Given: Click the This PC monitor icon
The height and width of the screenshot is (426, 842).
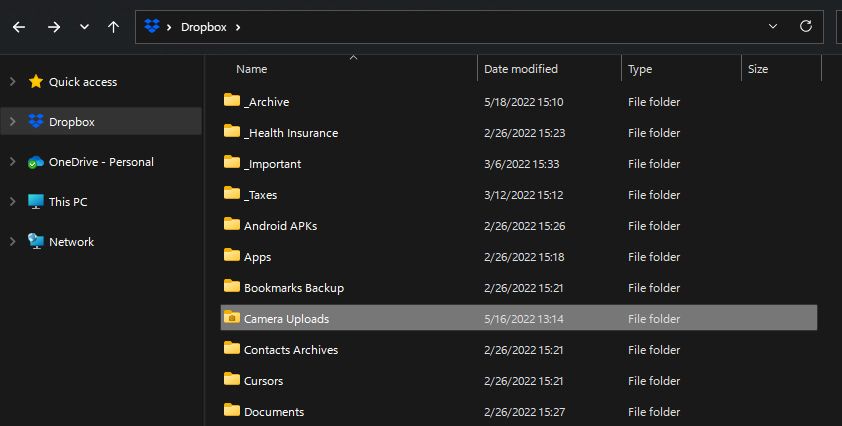Looking at the screenshot, I should pos(36,202).
